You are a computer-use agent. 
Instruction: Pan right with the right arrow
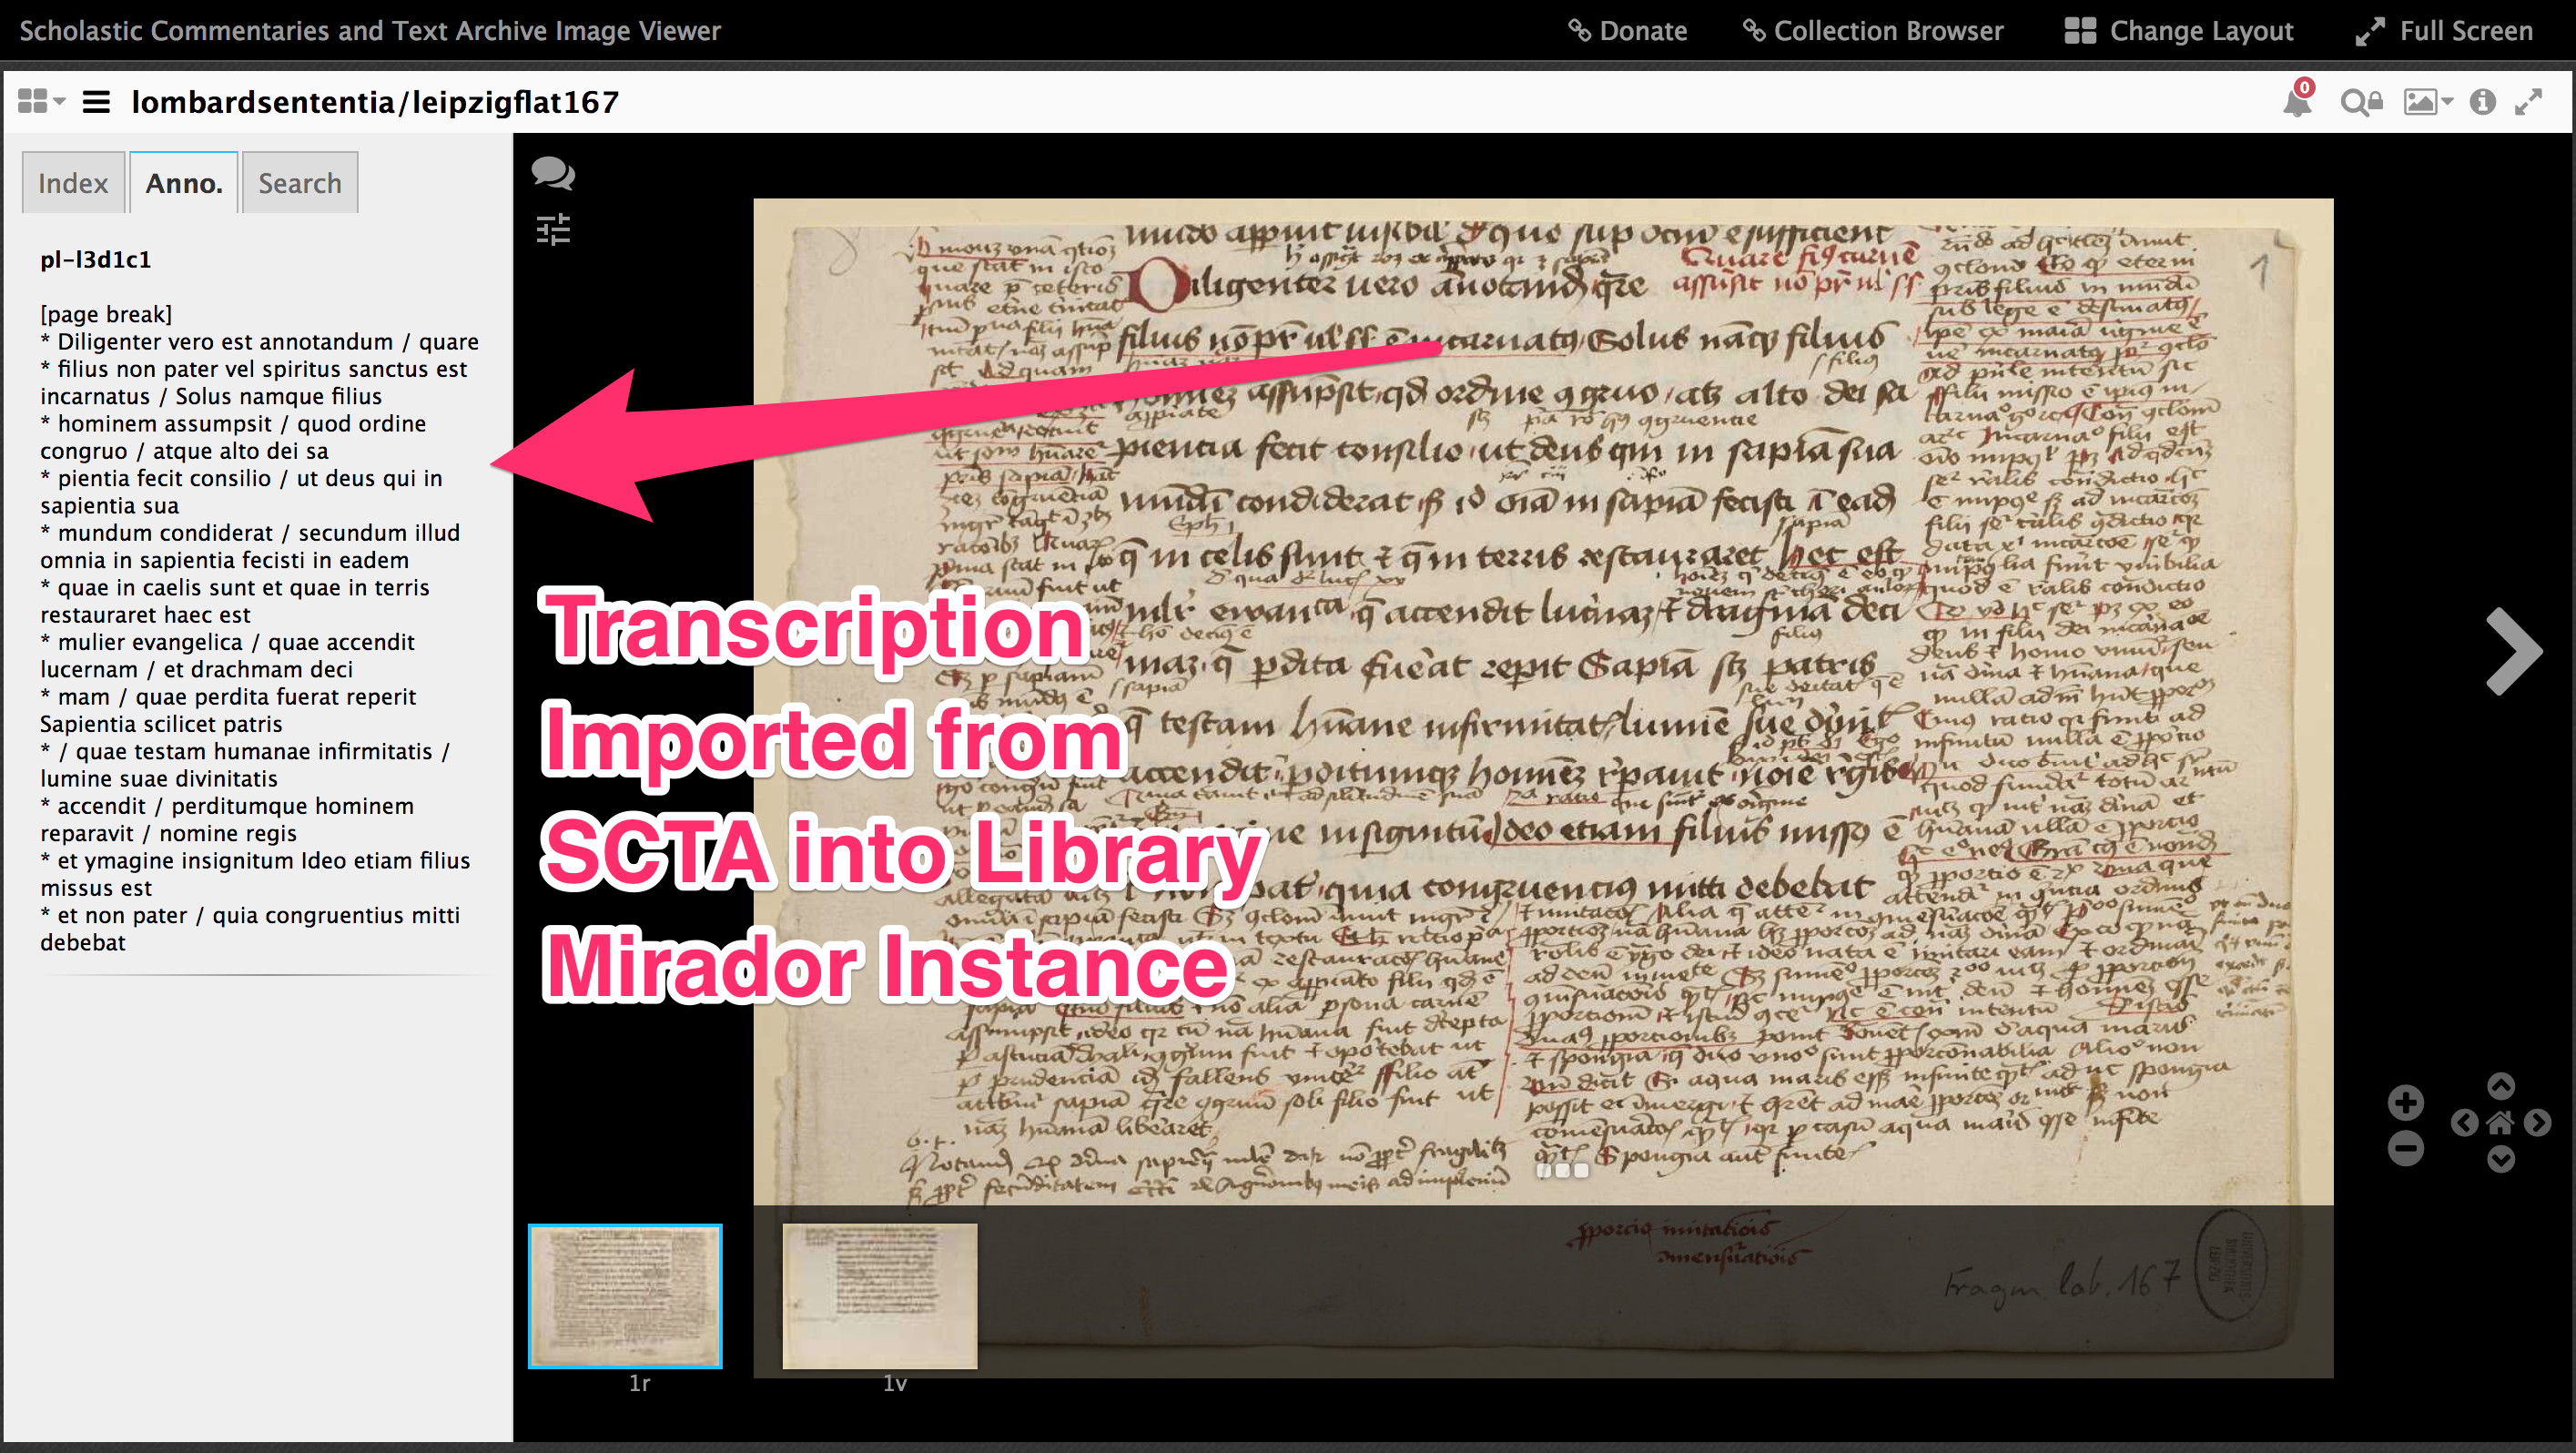[2537, 1123]
